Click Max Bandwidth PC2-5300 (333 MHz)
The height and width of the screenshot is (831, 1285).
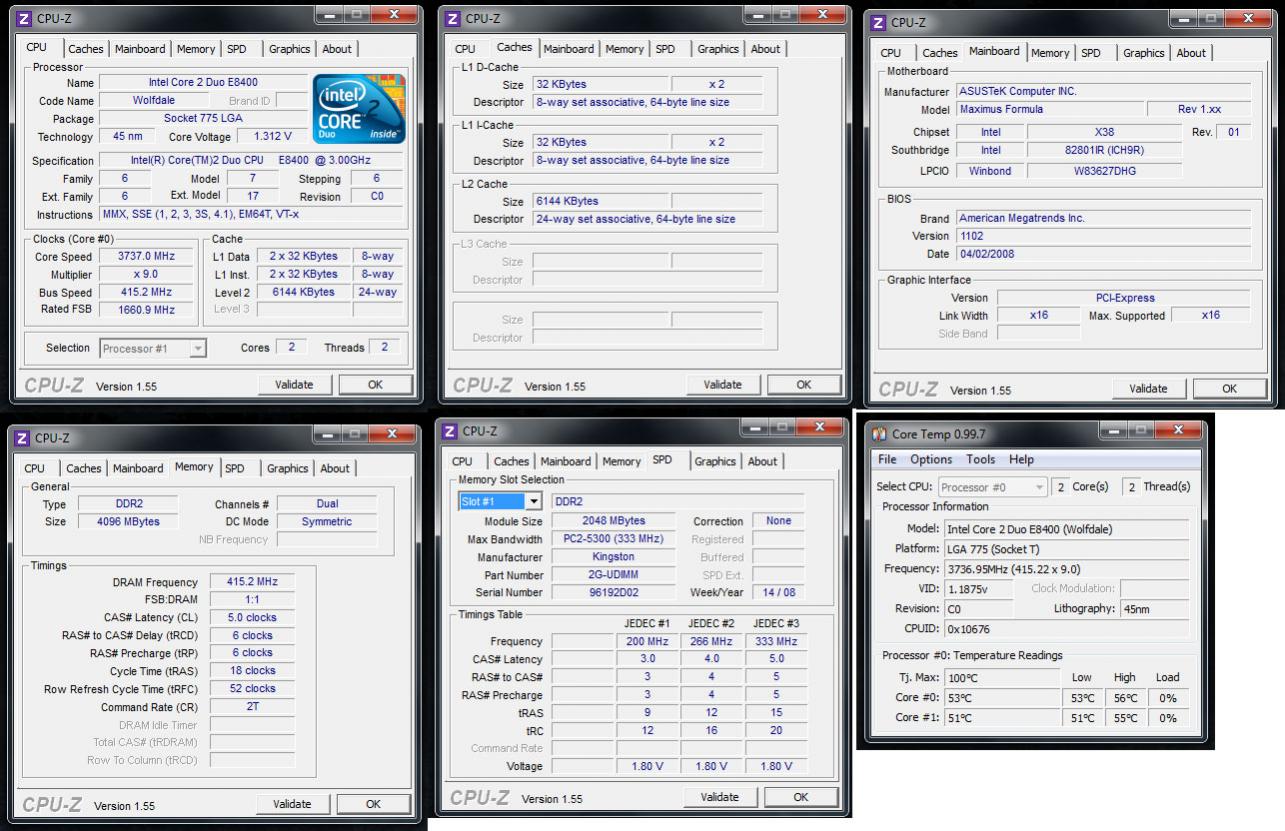(613, 540)
